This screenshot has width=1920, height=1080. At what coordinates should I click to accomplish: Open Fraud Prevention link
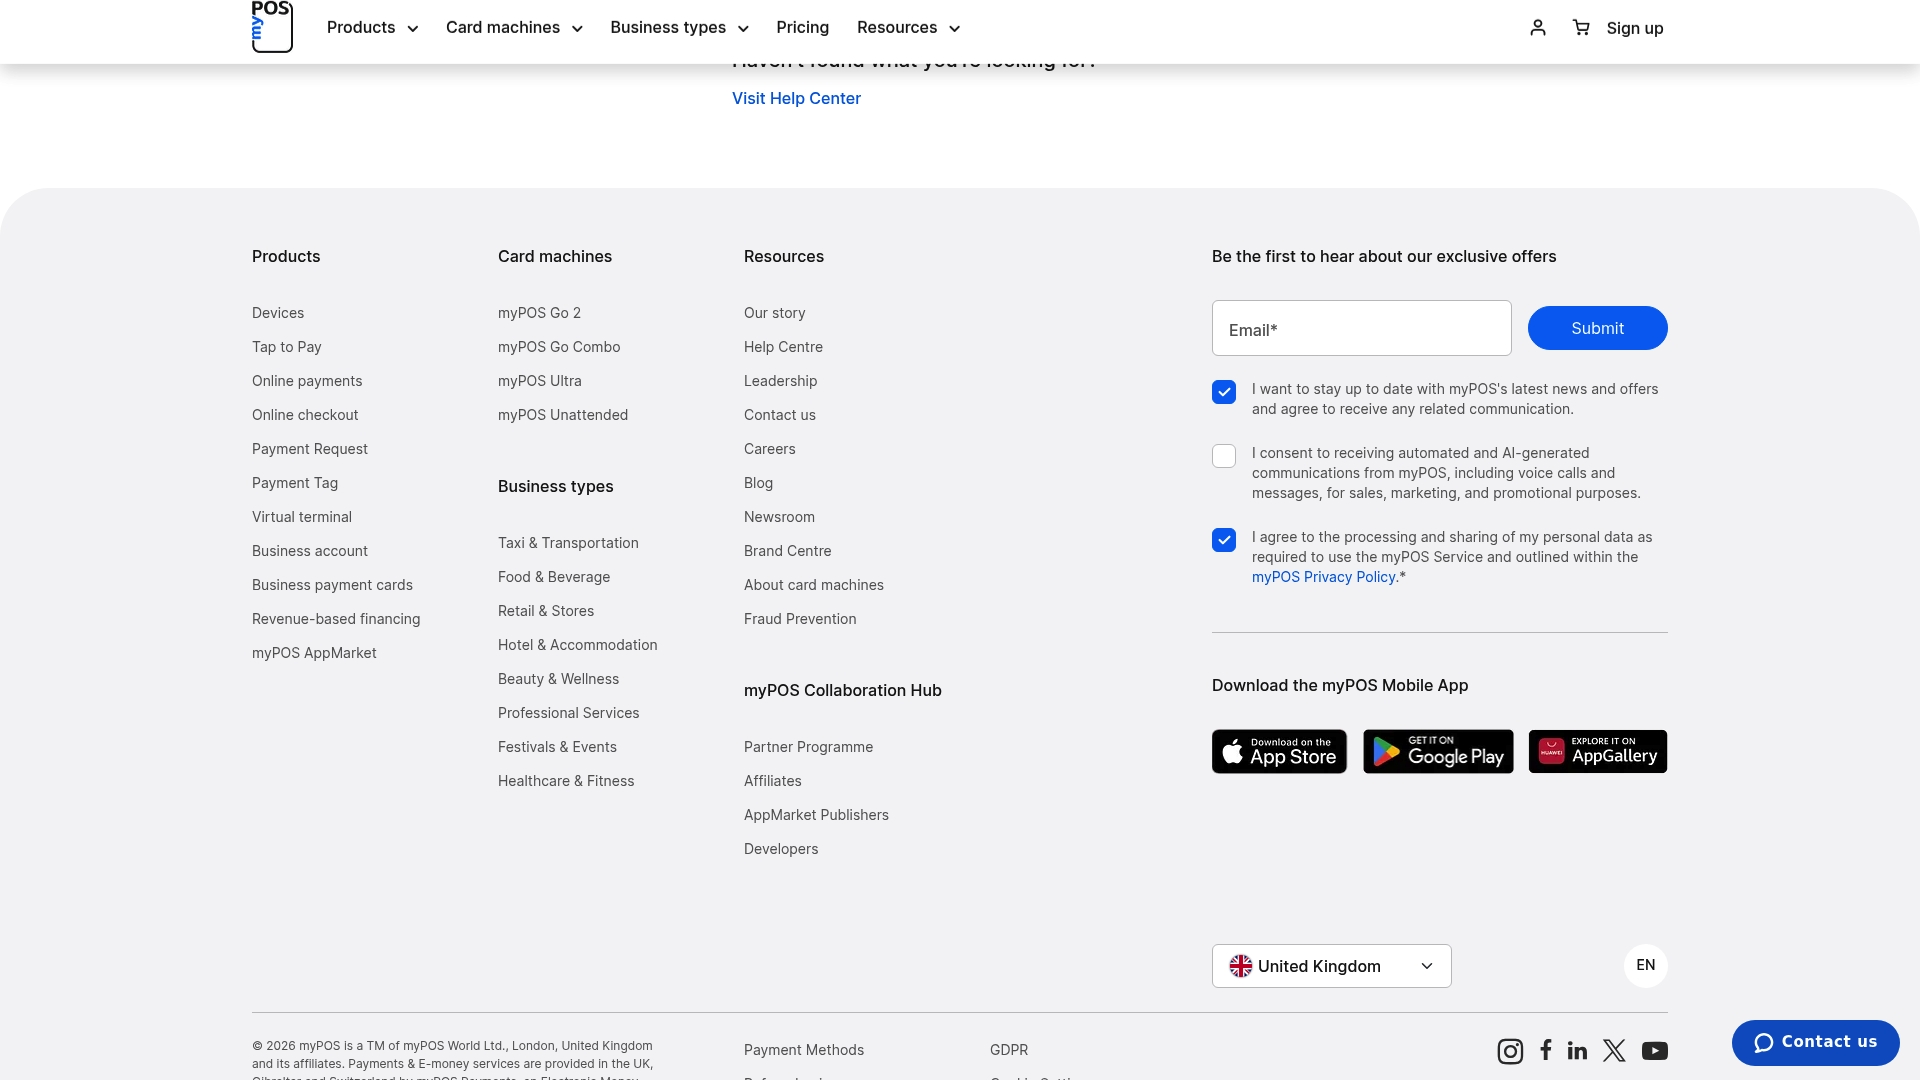click(800, 619)
